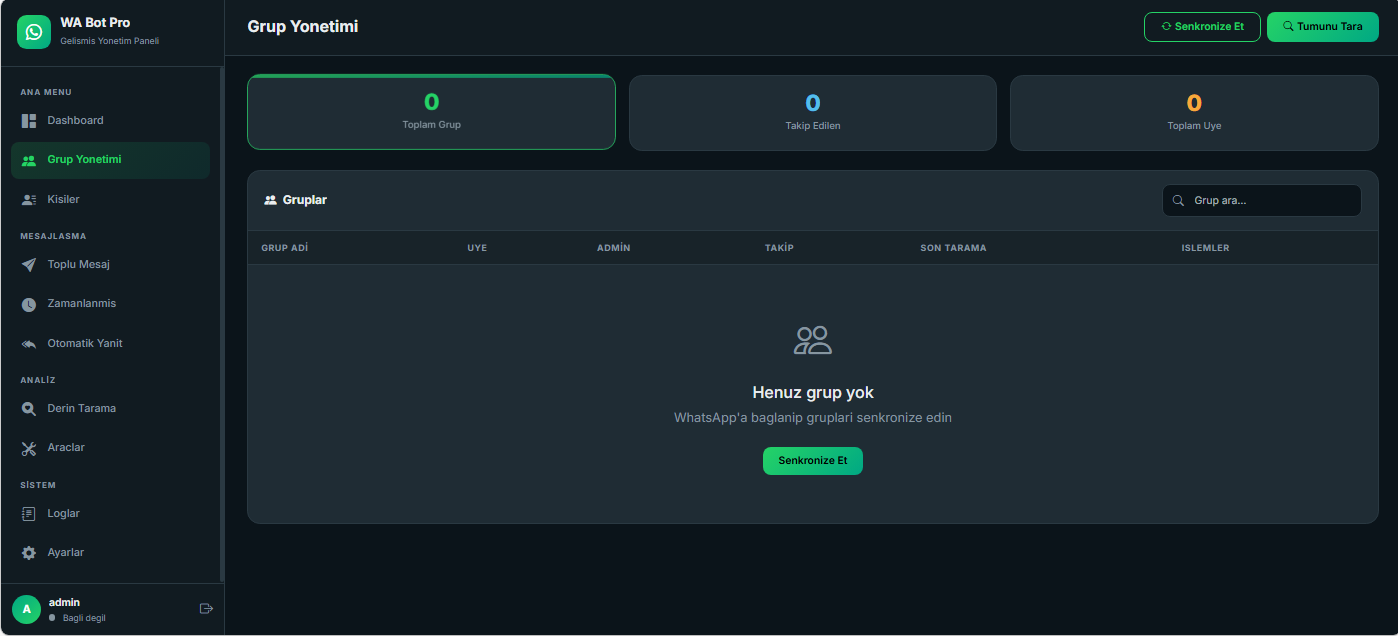Image resolution: width=1398 pixels, height=636 pixels.
Task: Open Ayarlar settings page
Action: [x=66, y=552]
